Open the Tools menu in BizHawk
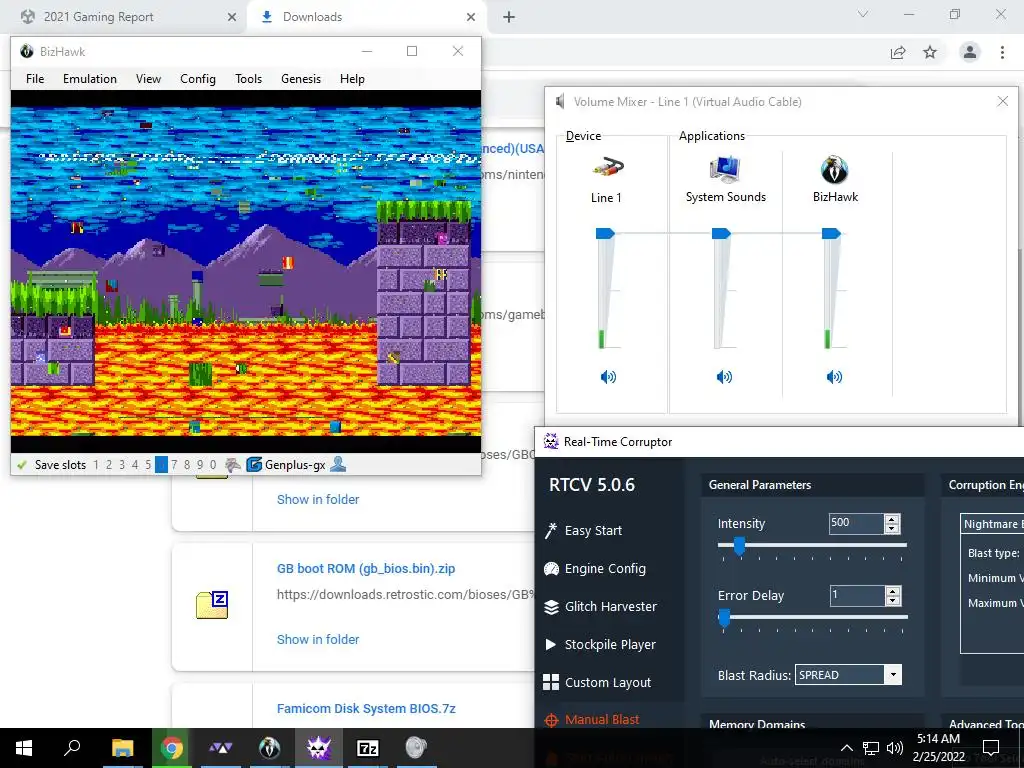1024x768 pixels. click(x=248, y=78)
